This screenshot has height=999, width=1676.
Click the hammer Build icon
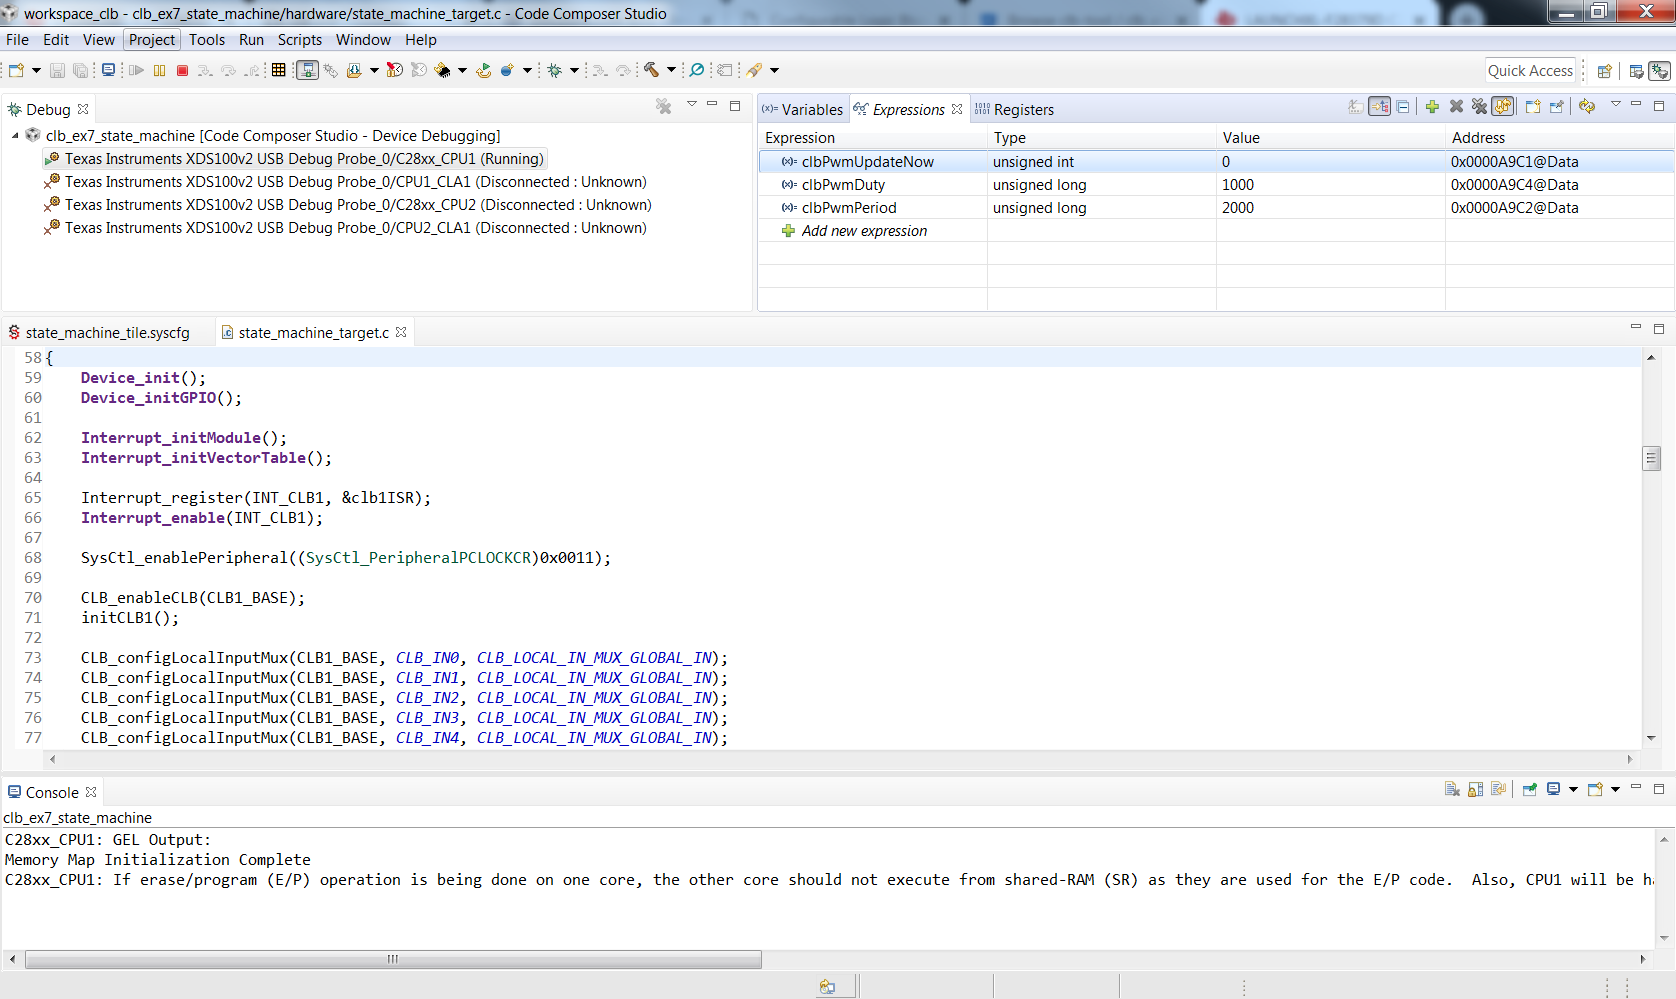[x=652, y=70]
